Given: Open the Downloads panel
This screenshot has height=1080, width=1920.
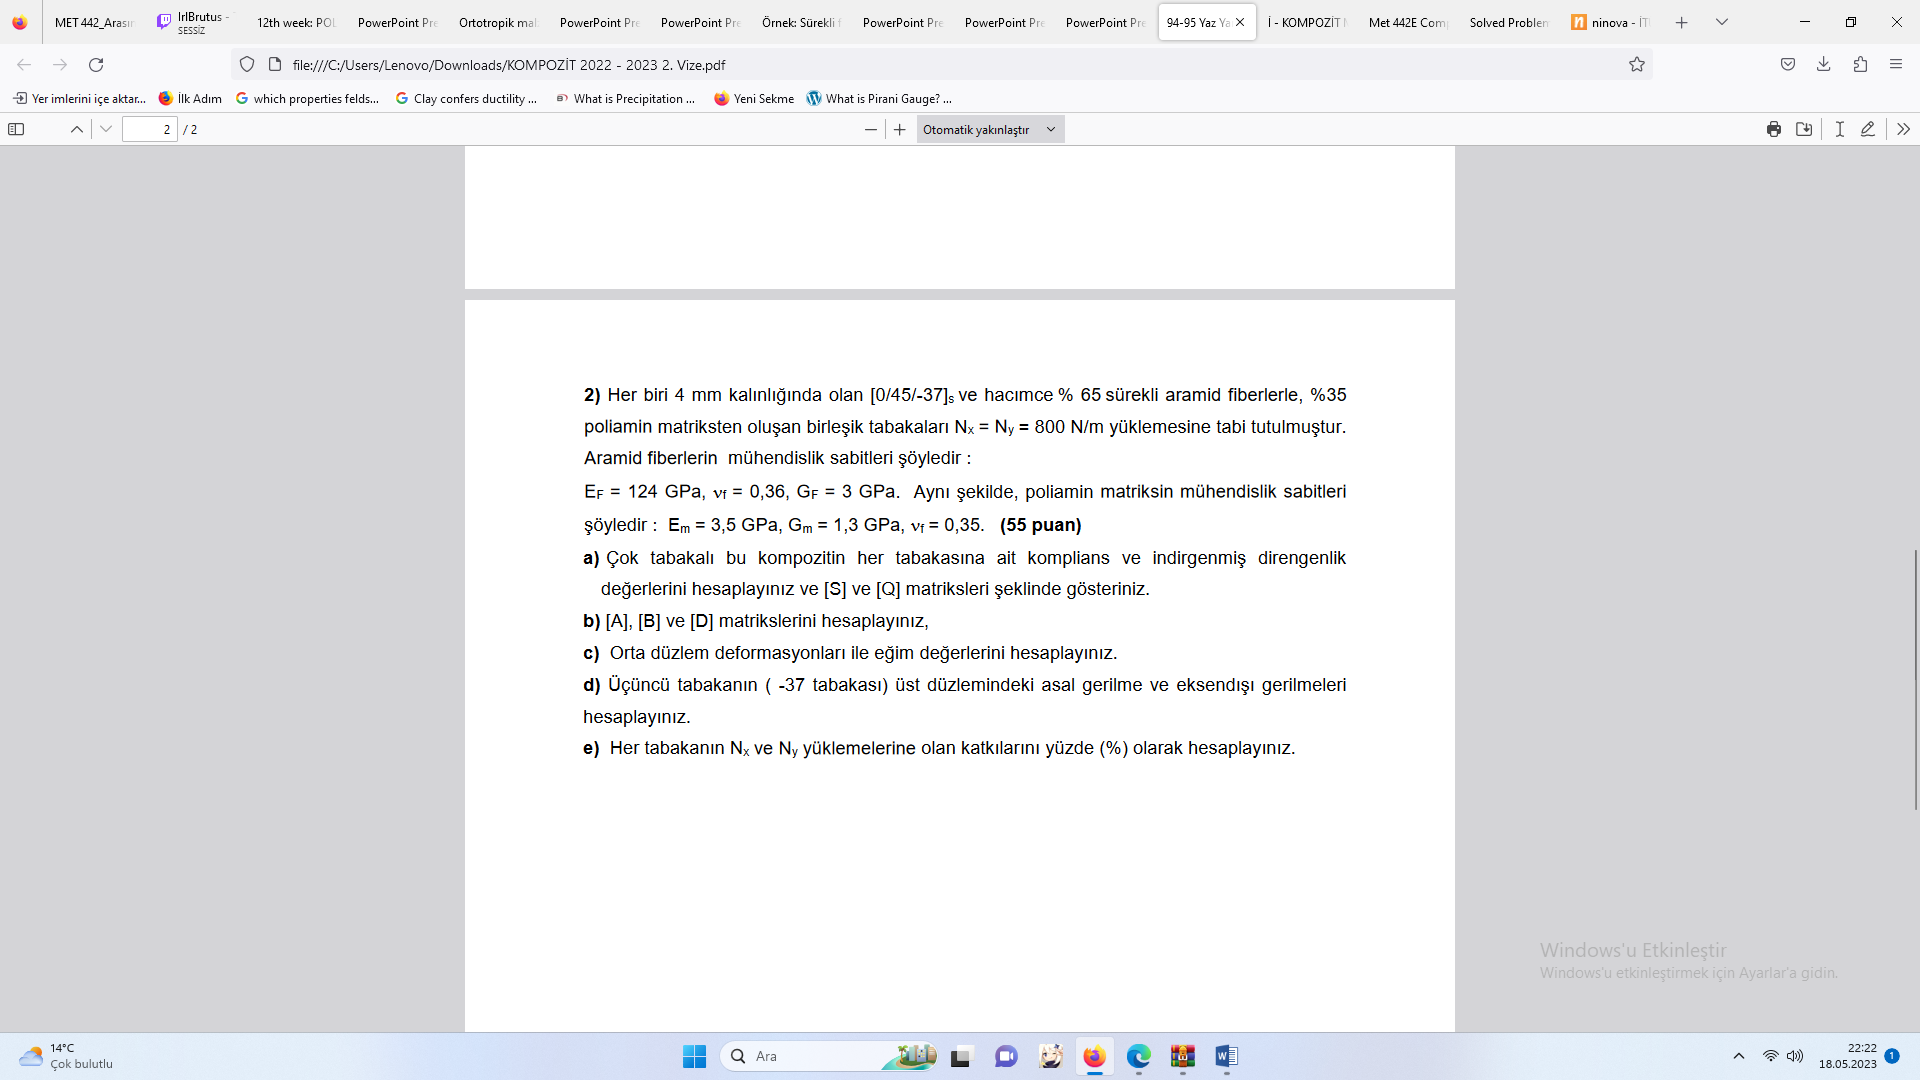Looking at the screenshot, I should point(1824,64).
